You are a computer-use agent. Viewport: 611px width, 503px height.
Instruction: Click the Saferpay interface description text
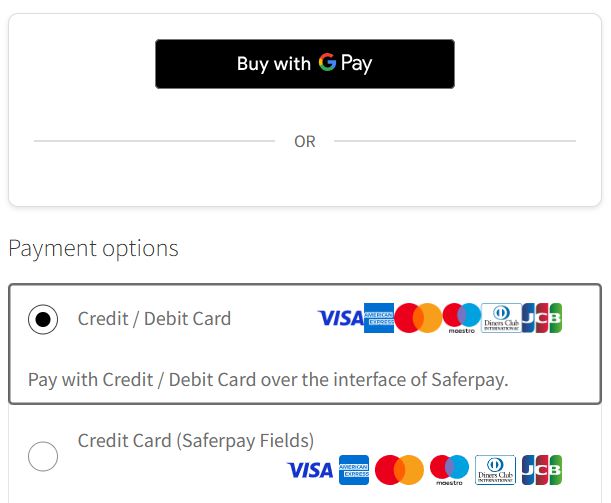click(x=268, y=380)
